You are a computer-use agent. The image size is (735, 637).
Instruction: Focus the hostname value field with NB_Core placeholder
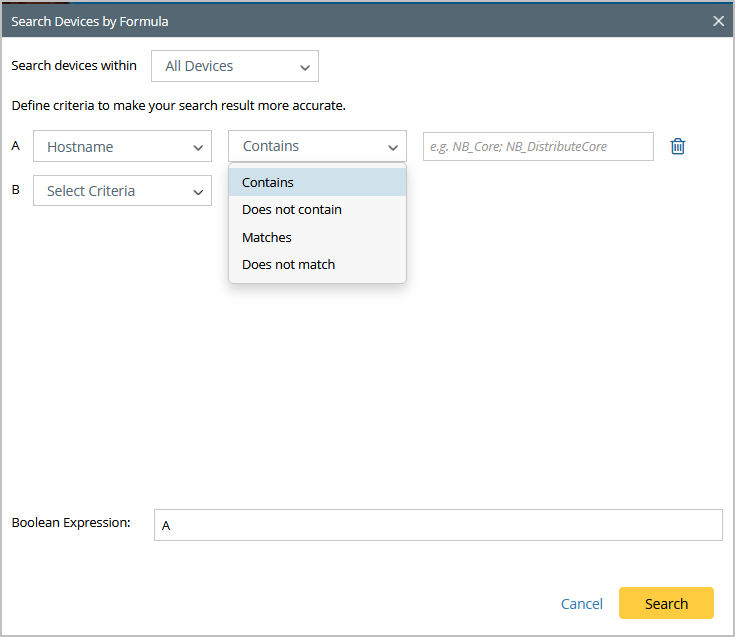(x=538, y=147)
